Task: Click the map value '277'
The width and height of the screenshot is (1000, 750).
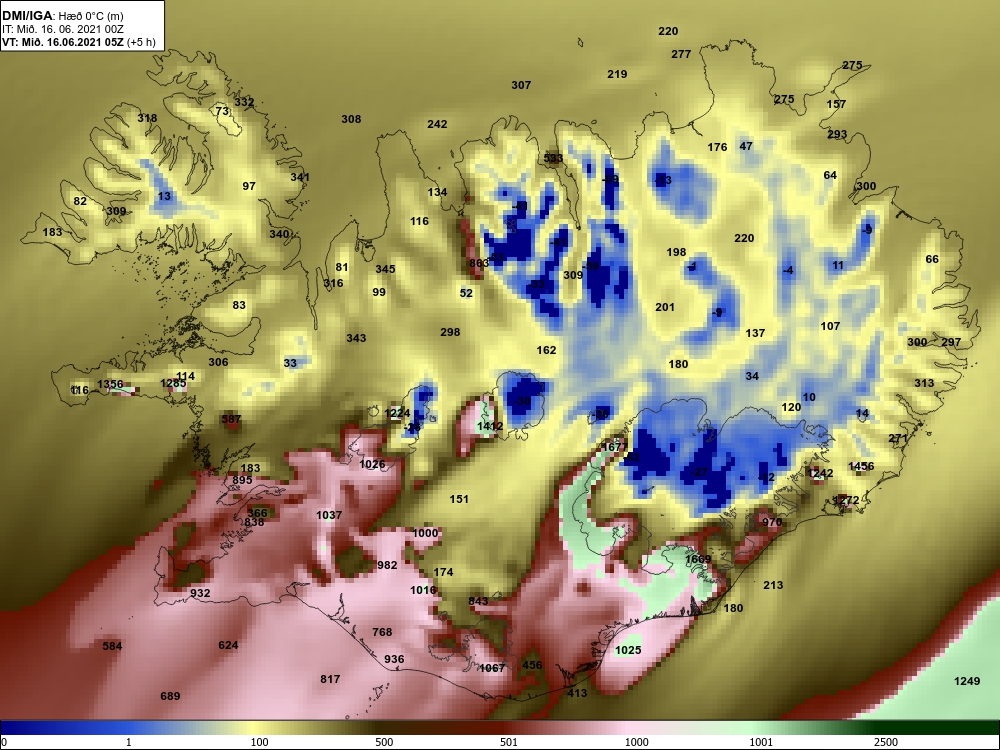Action: click(x=681, y=54)
